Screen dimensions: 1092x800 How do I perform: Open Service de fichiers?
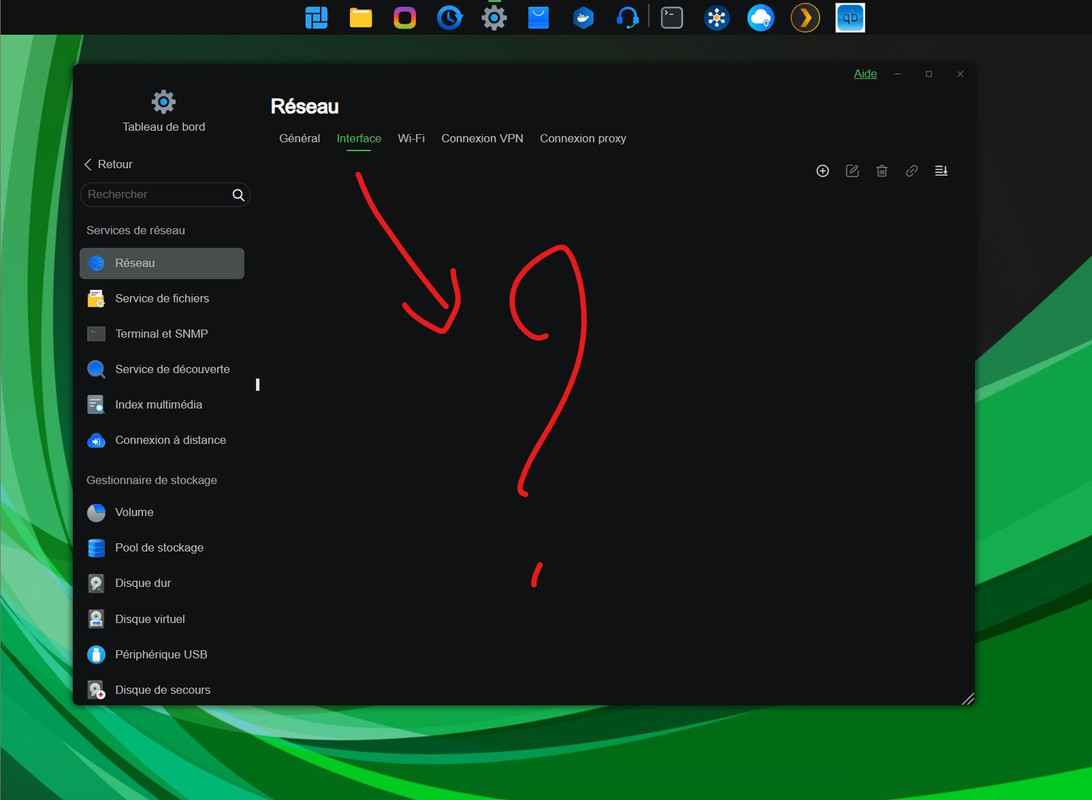point(162,299)
